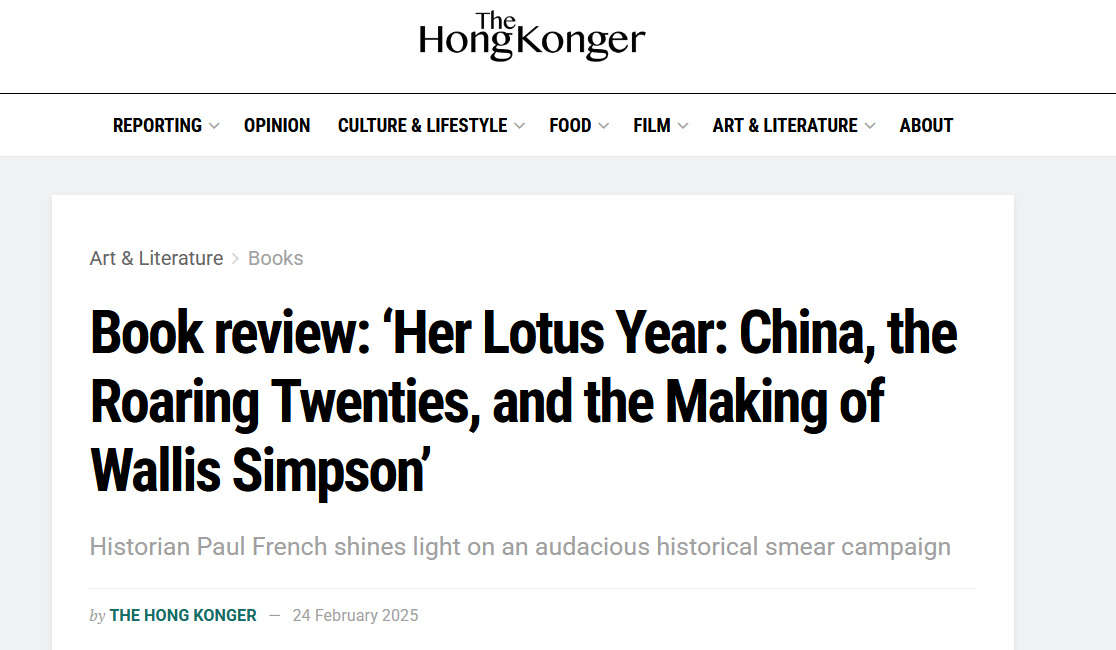Image resolution: width=1116 pixels, height=650 pixels.
Task: Click the breadcrumb separator arrow before Books
Action: click(236, 259)
